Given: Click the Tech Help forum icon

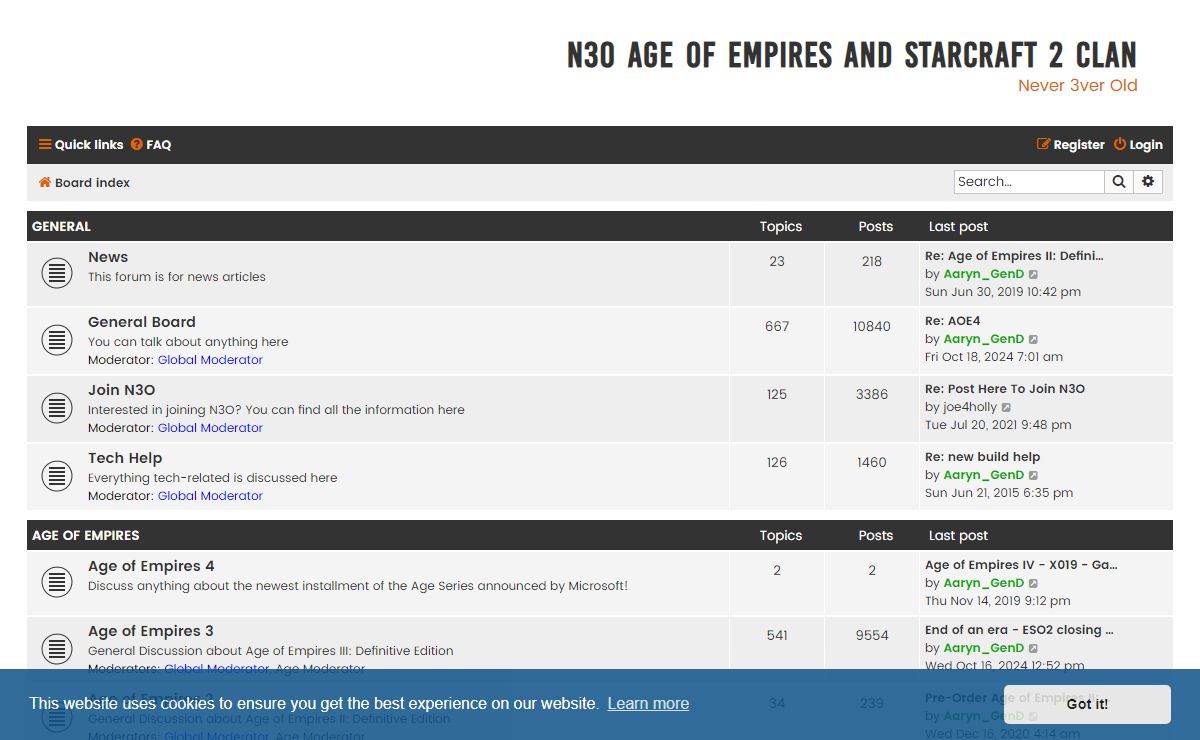Looking at the screenshot, I should tap(57, 476).
